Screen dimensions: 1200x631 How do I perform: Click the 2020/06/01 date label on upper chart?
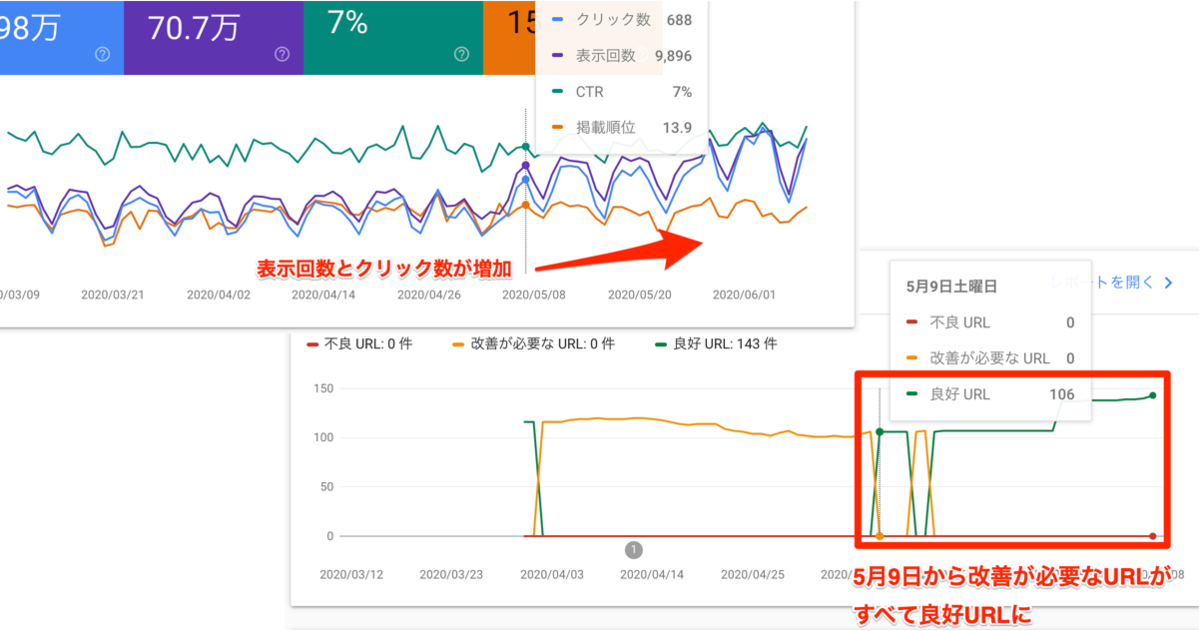(745, 296)
